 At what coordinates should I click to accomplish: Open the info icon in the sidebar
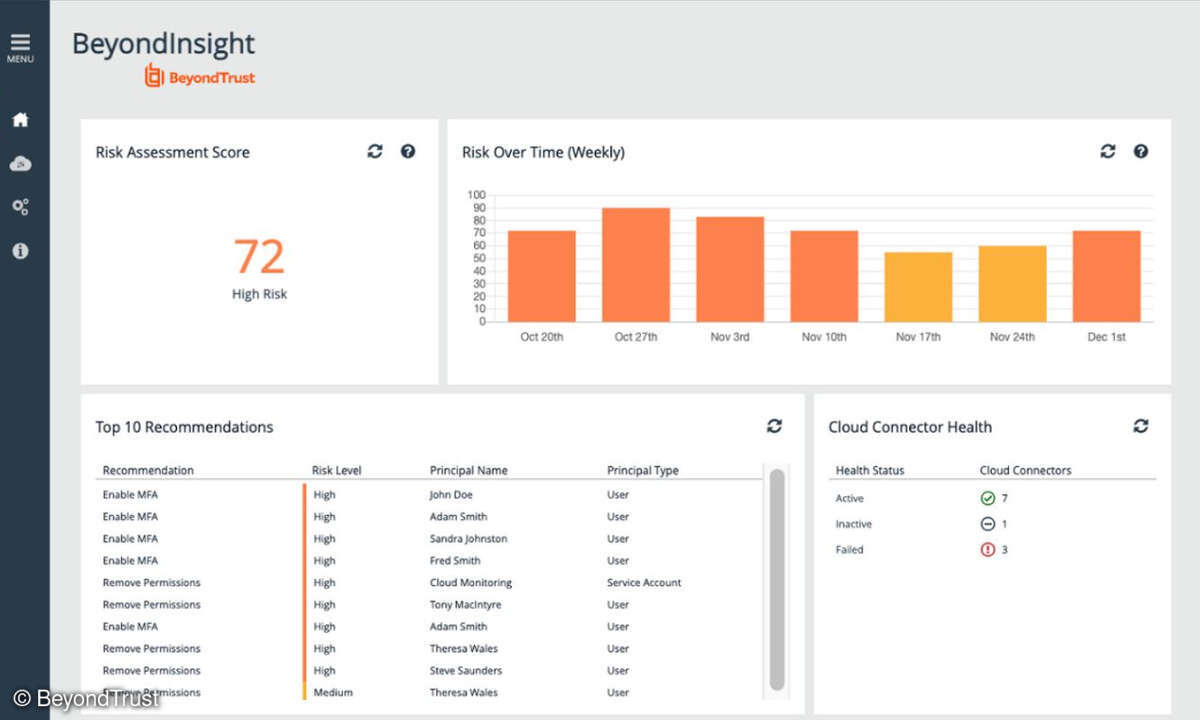(x=20, y=251)
